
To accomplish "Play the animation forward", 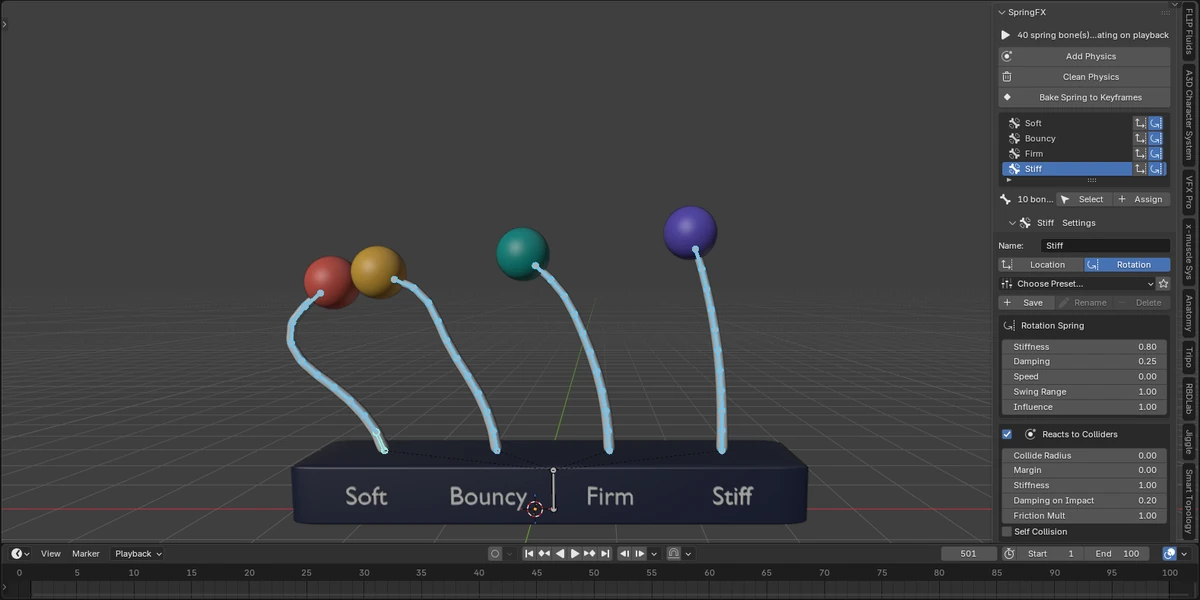I will [x=575, y=554].
